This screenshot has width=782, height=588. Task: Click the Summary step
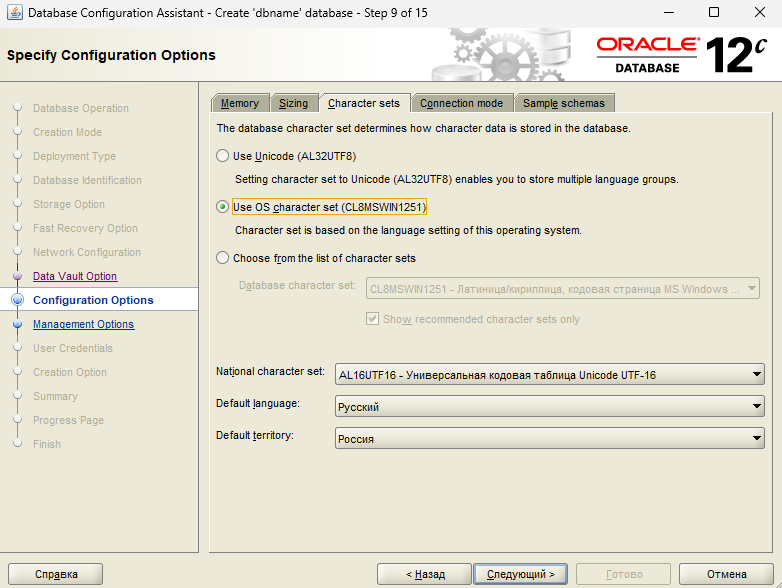tap(55, 396)
